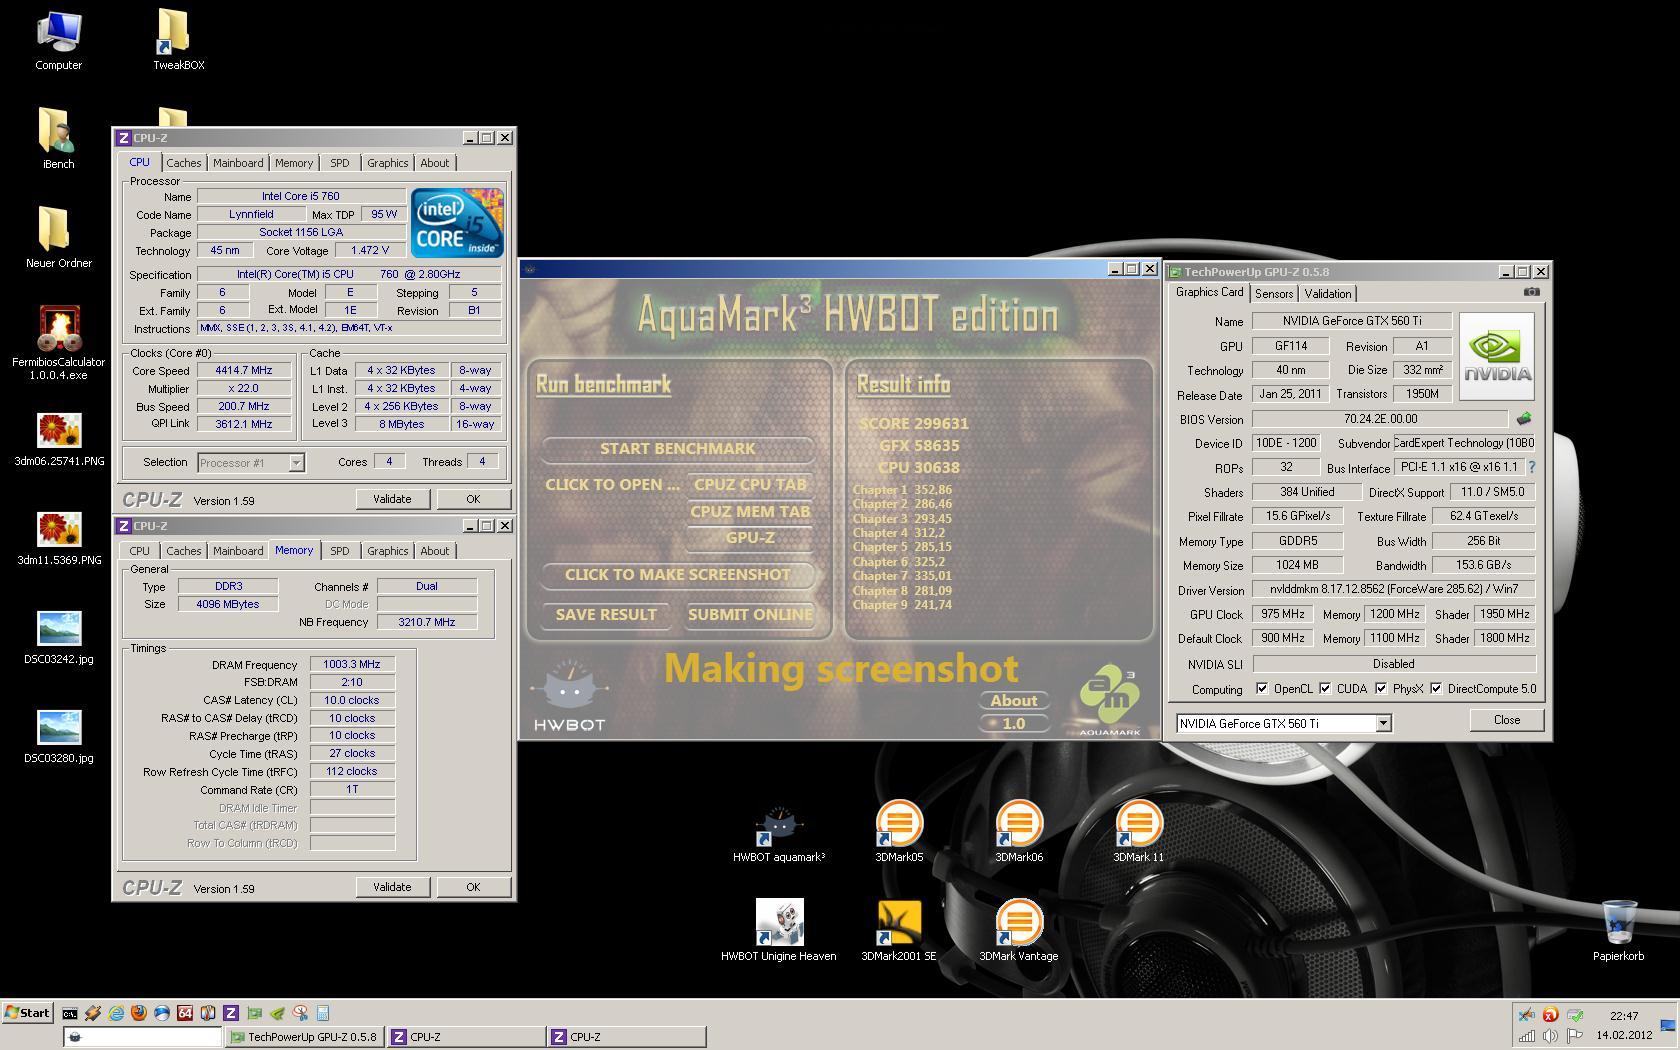Viewport: 1680px width, 1050px height.
Task: Click taskbar clock showing 22:47
Action: 1624,1016
